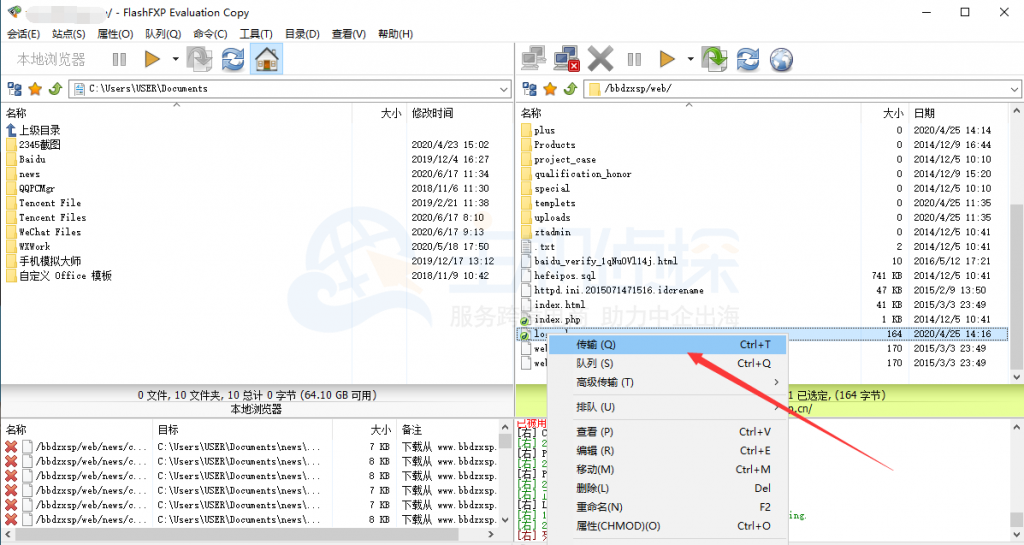Click the remote folder tree icon
This screenshot has height=545, width=1024.
pos(530,89)
